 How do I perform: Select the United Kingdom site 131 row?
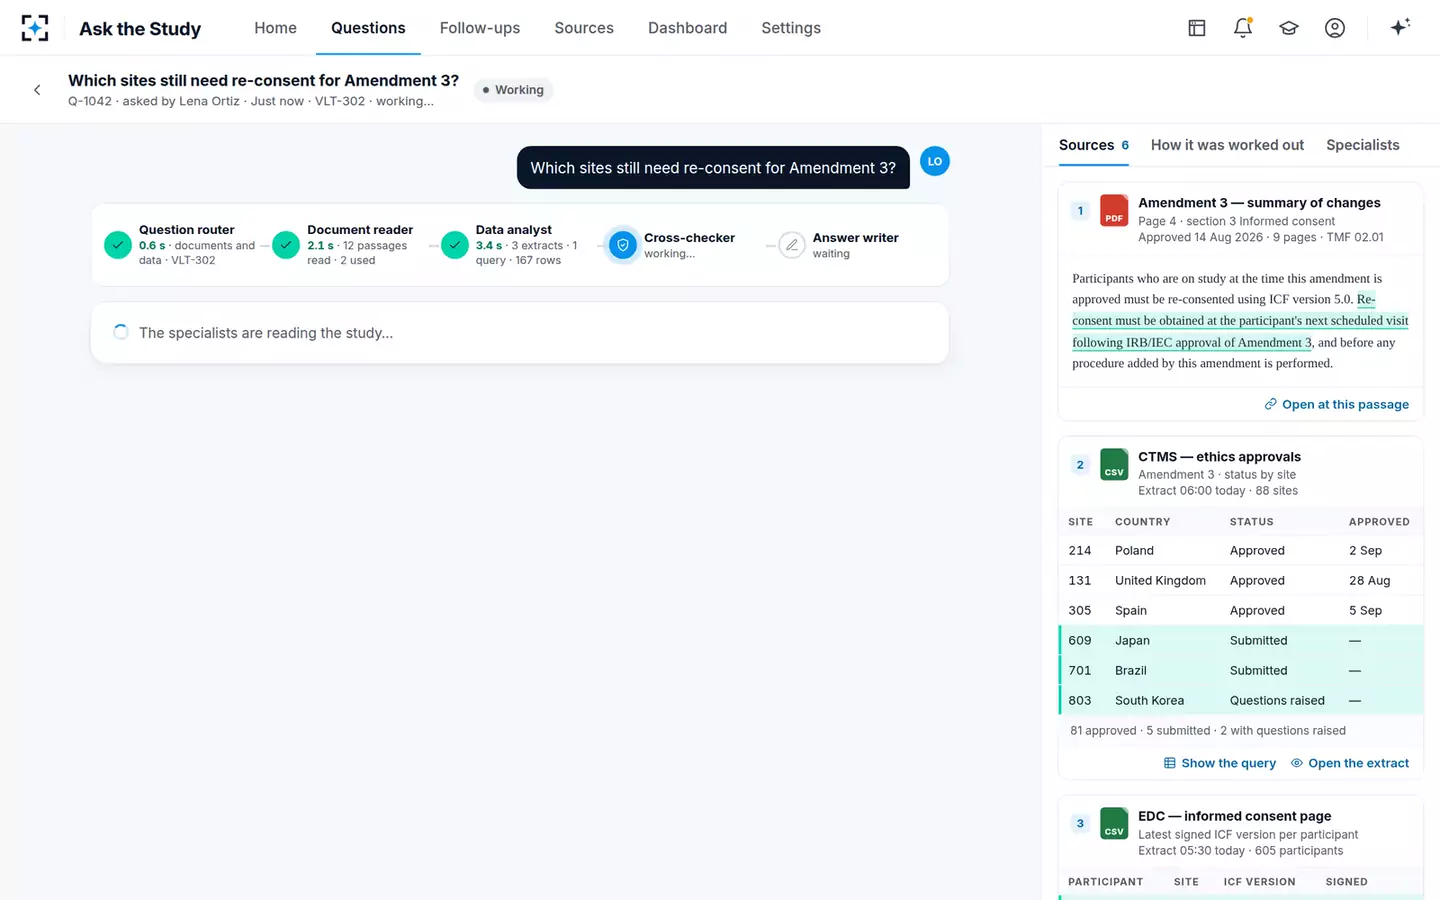pos(1241,580)
